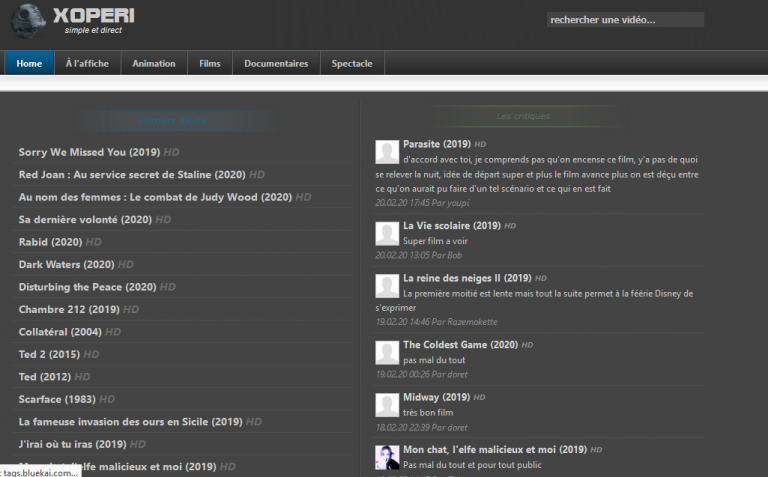Switch to the À l'affiche tab
Viewport: 768px width, 477px height.
click(x=87, y=63)
